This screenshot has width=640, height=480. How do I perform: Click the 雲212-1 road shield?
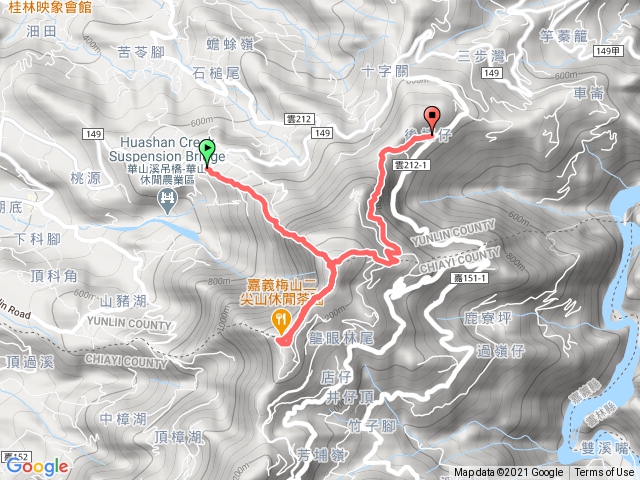pos(411,165)
